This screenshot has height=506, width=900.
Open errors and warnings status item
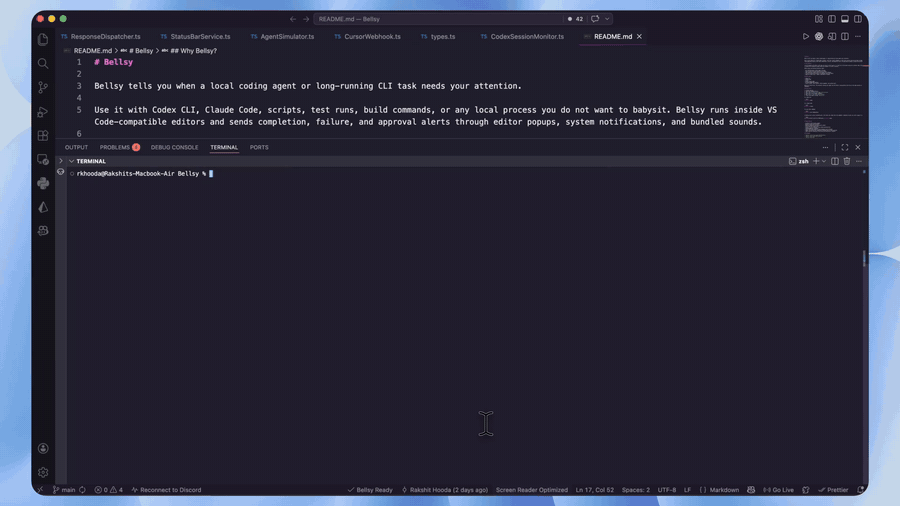point(108,490)
